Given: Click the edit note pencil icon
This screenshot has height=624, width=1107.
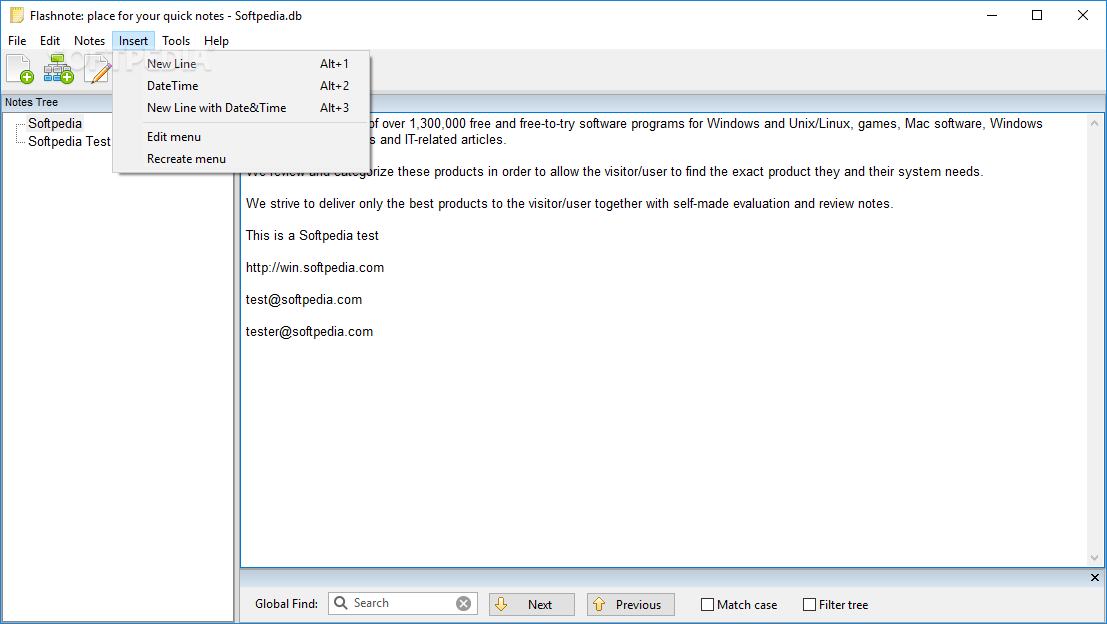Looking at the screenshot, I should coord(97,69).
